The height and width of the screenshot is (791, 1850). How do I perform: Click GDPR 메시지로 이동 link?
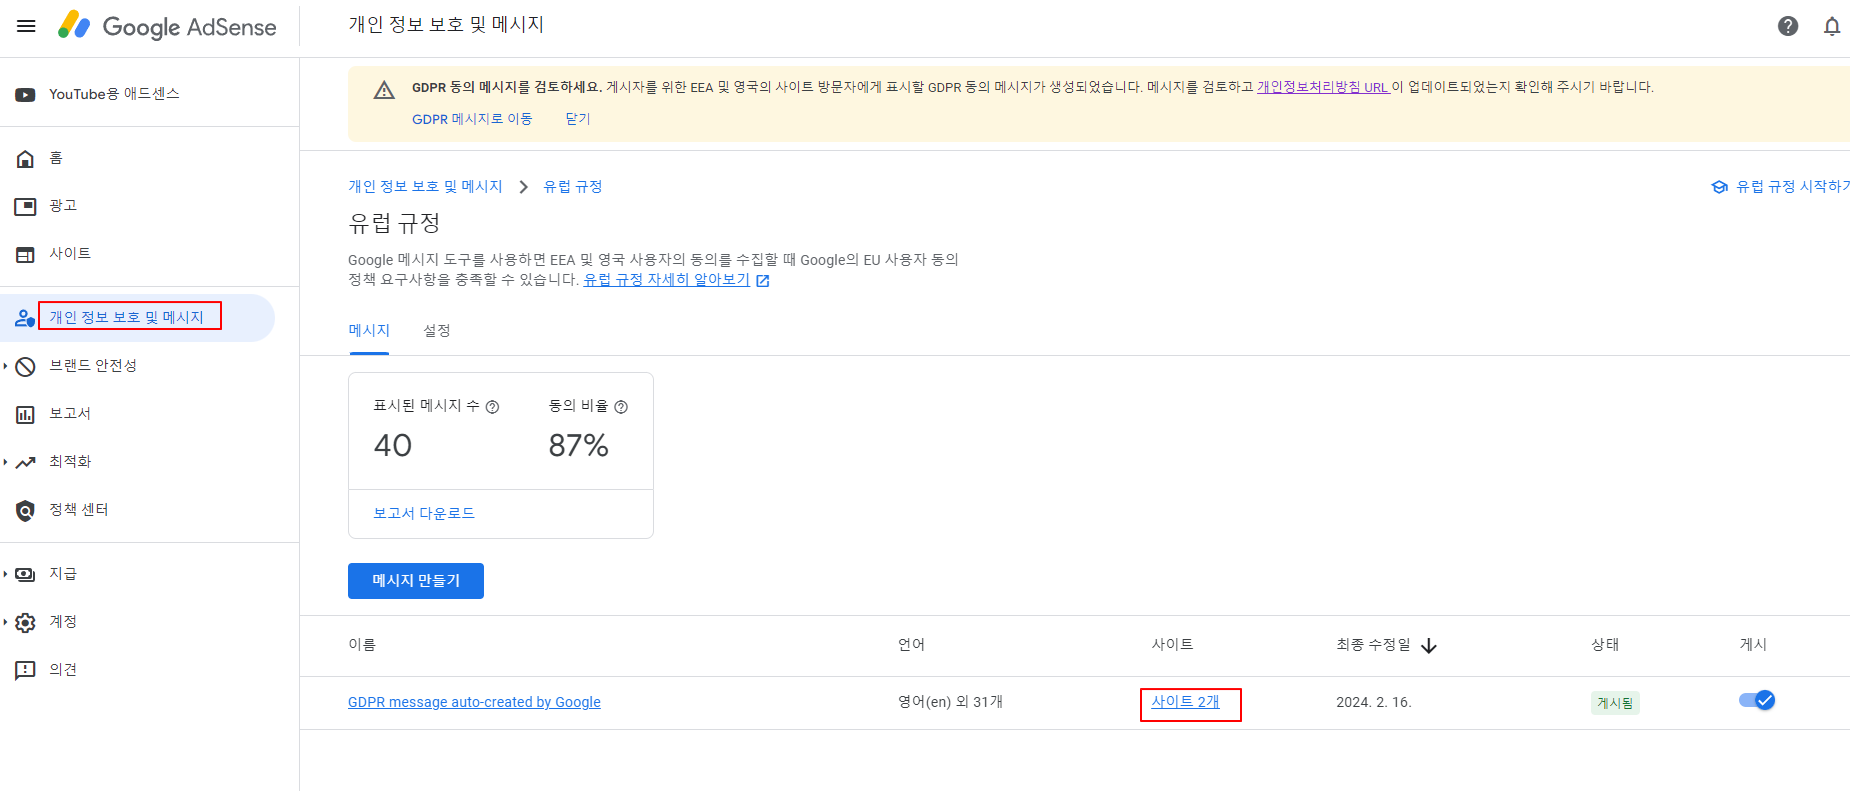472,119
